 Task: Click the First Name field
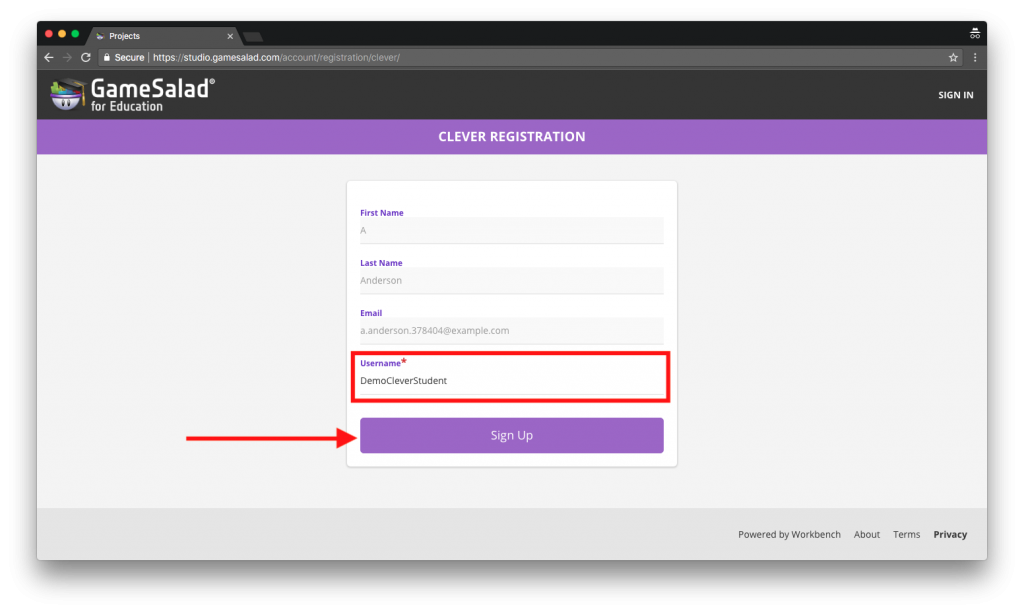point(511,230)
